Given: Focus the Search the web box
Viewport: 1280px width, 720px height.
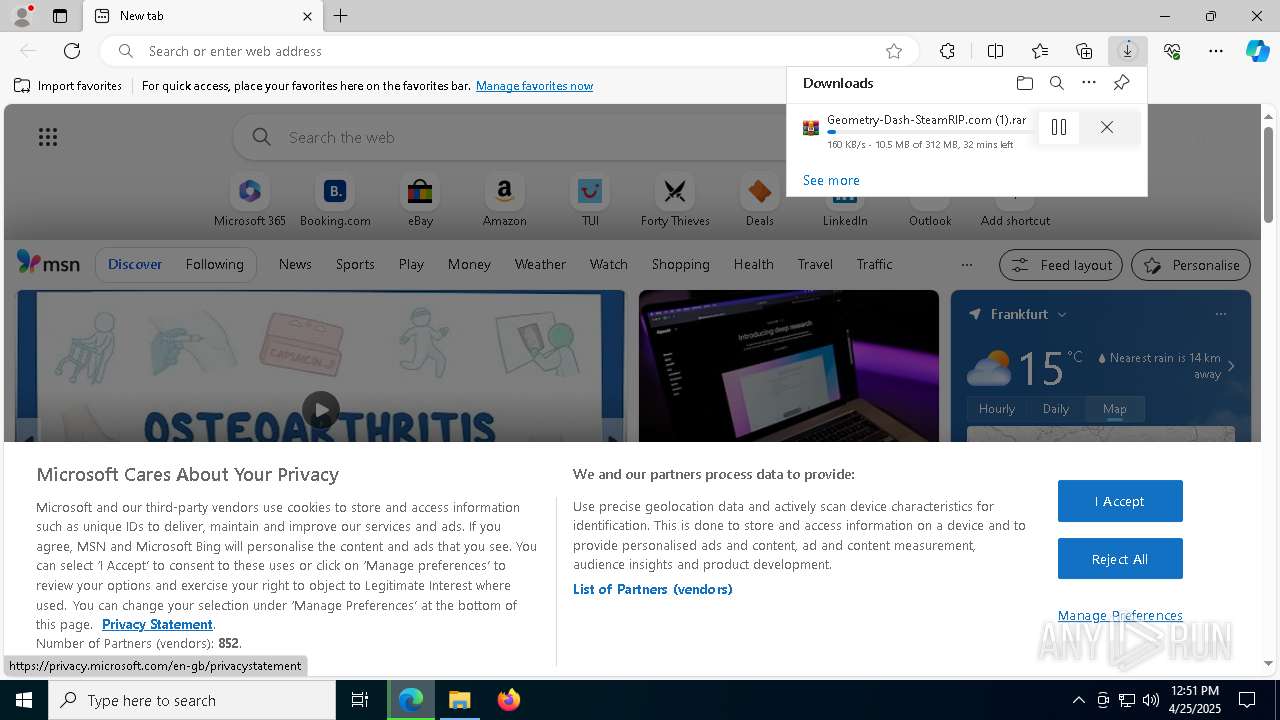Looking at the screenshot, I should pos(510,137).
